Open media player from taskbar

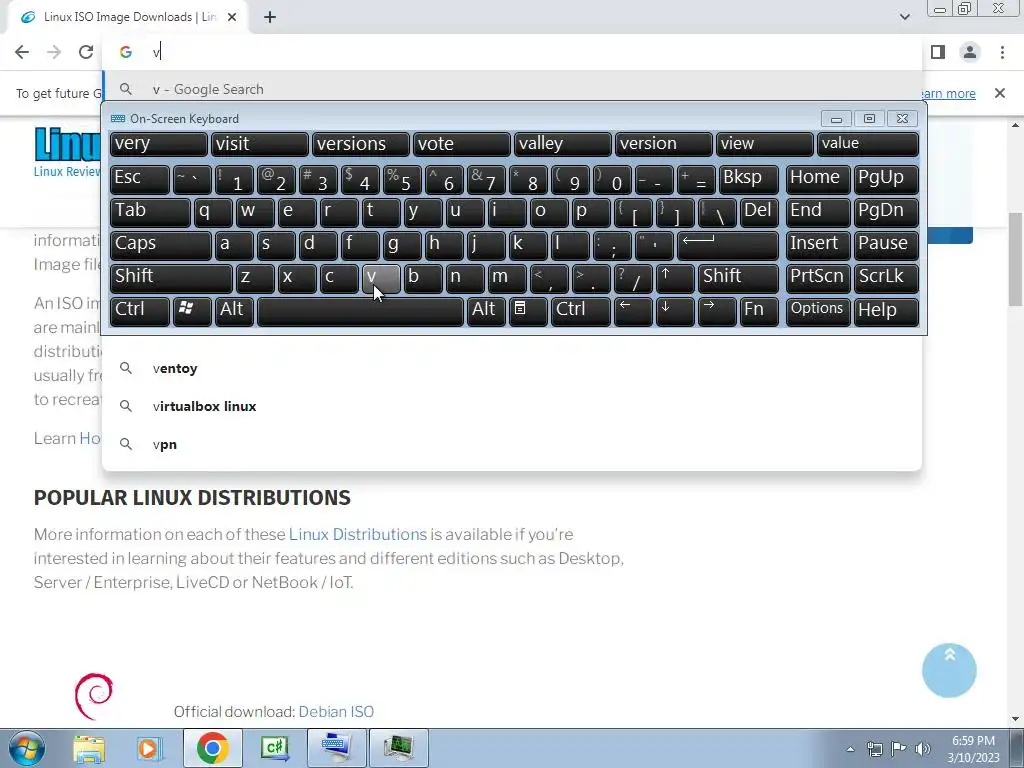click(x=149, y=748)
